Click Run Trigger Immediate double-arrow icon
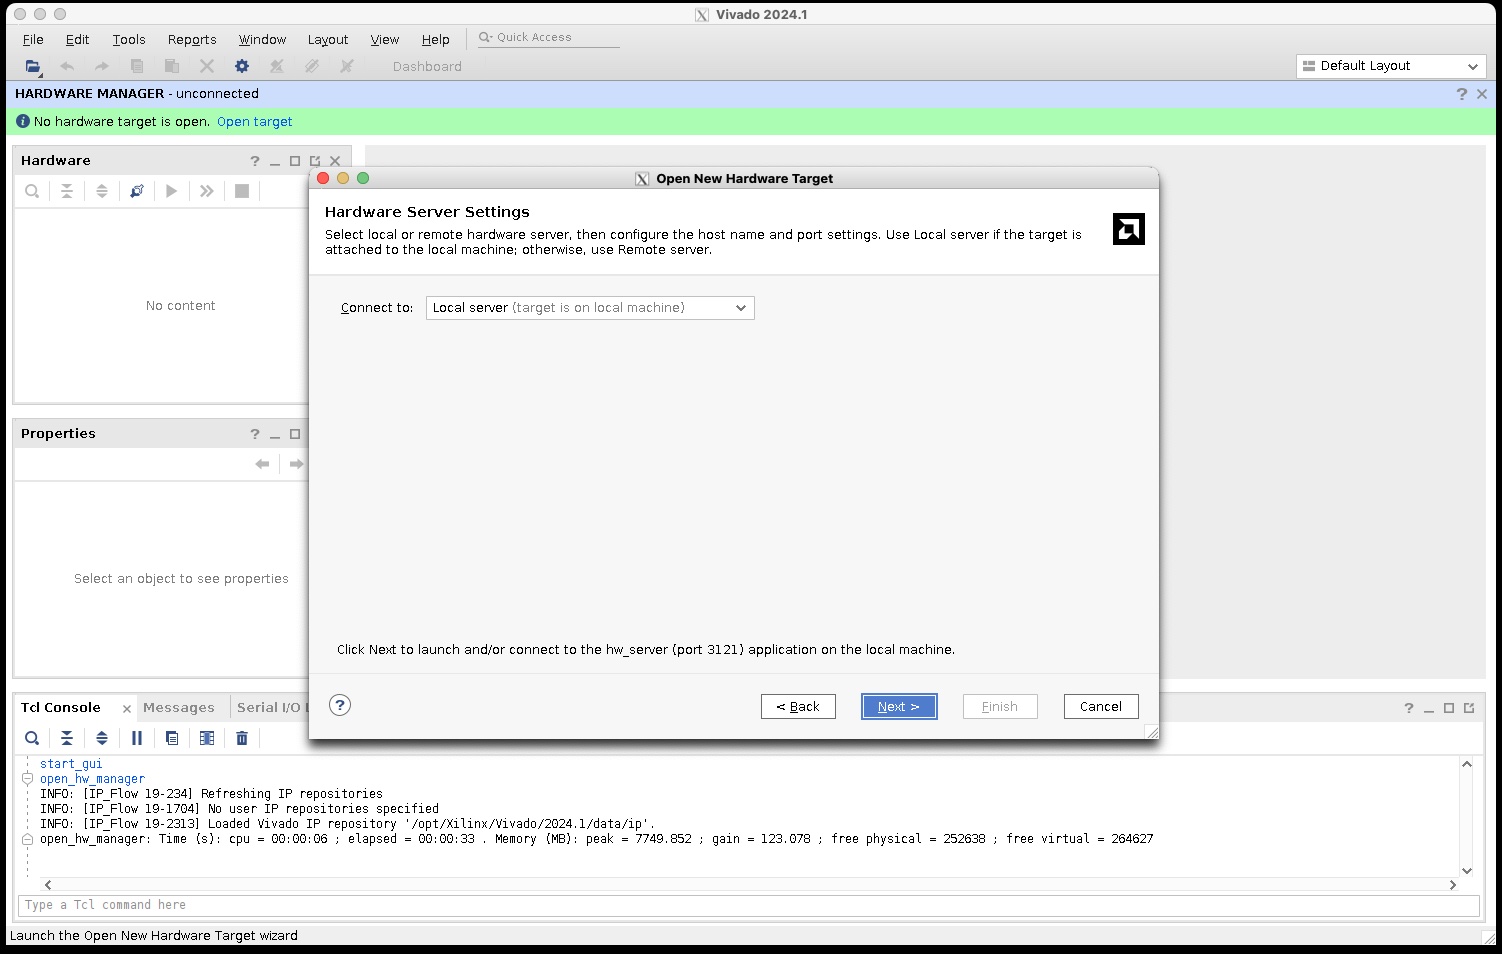The height and width of the screenshot is (954, 1502). coord(207,191)
